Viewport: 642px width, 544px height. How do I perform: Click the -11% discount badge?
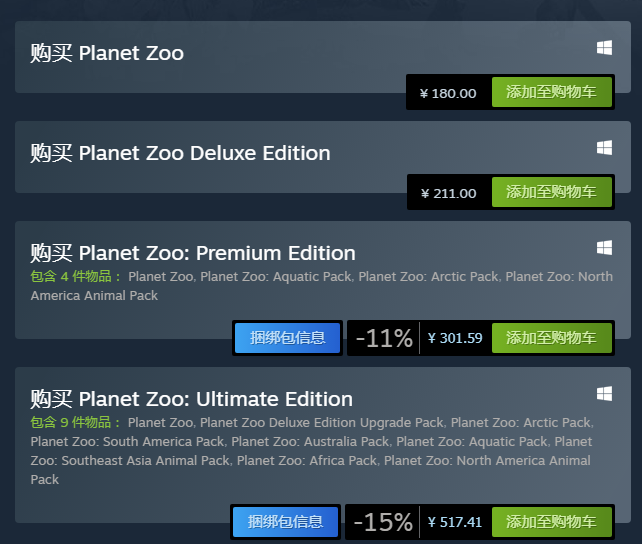384,338
